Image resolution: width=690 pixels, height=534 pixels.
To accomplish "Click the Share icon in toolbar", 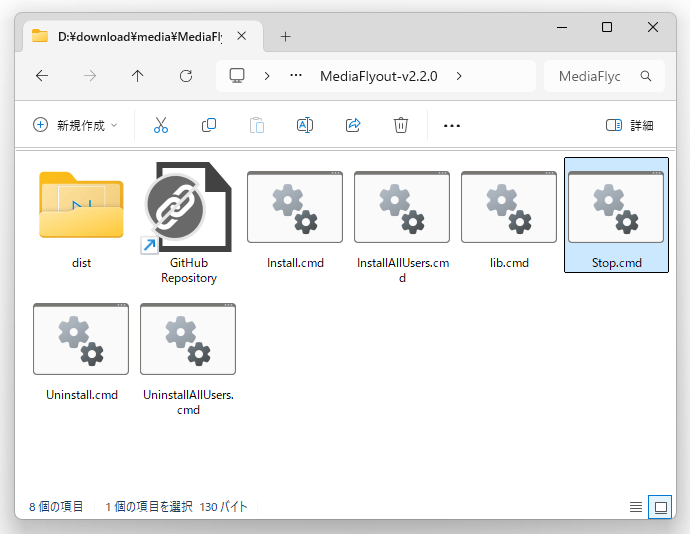I will coord(353,125).
